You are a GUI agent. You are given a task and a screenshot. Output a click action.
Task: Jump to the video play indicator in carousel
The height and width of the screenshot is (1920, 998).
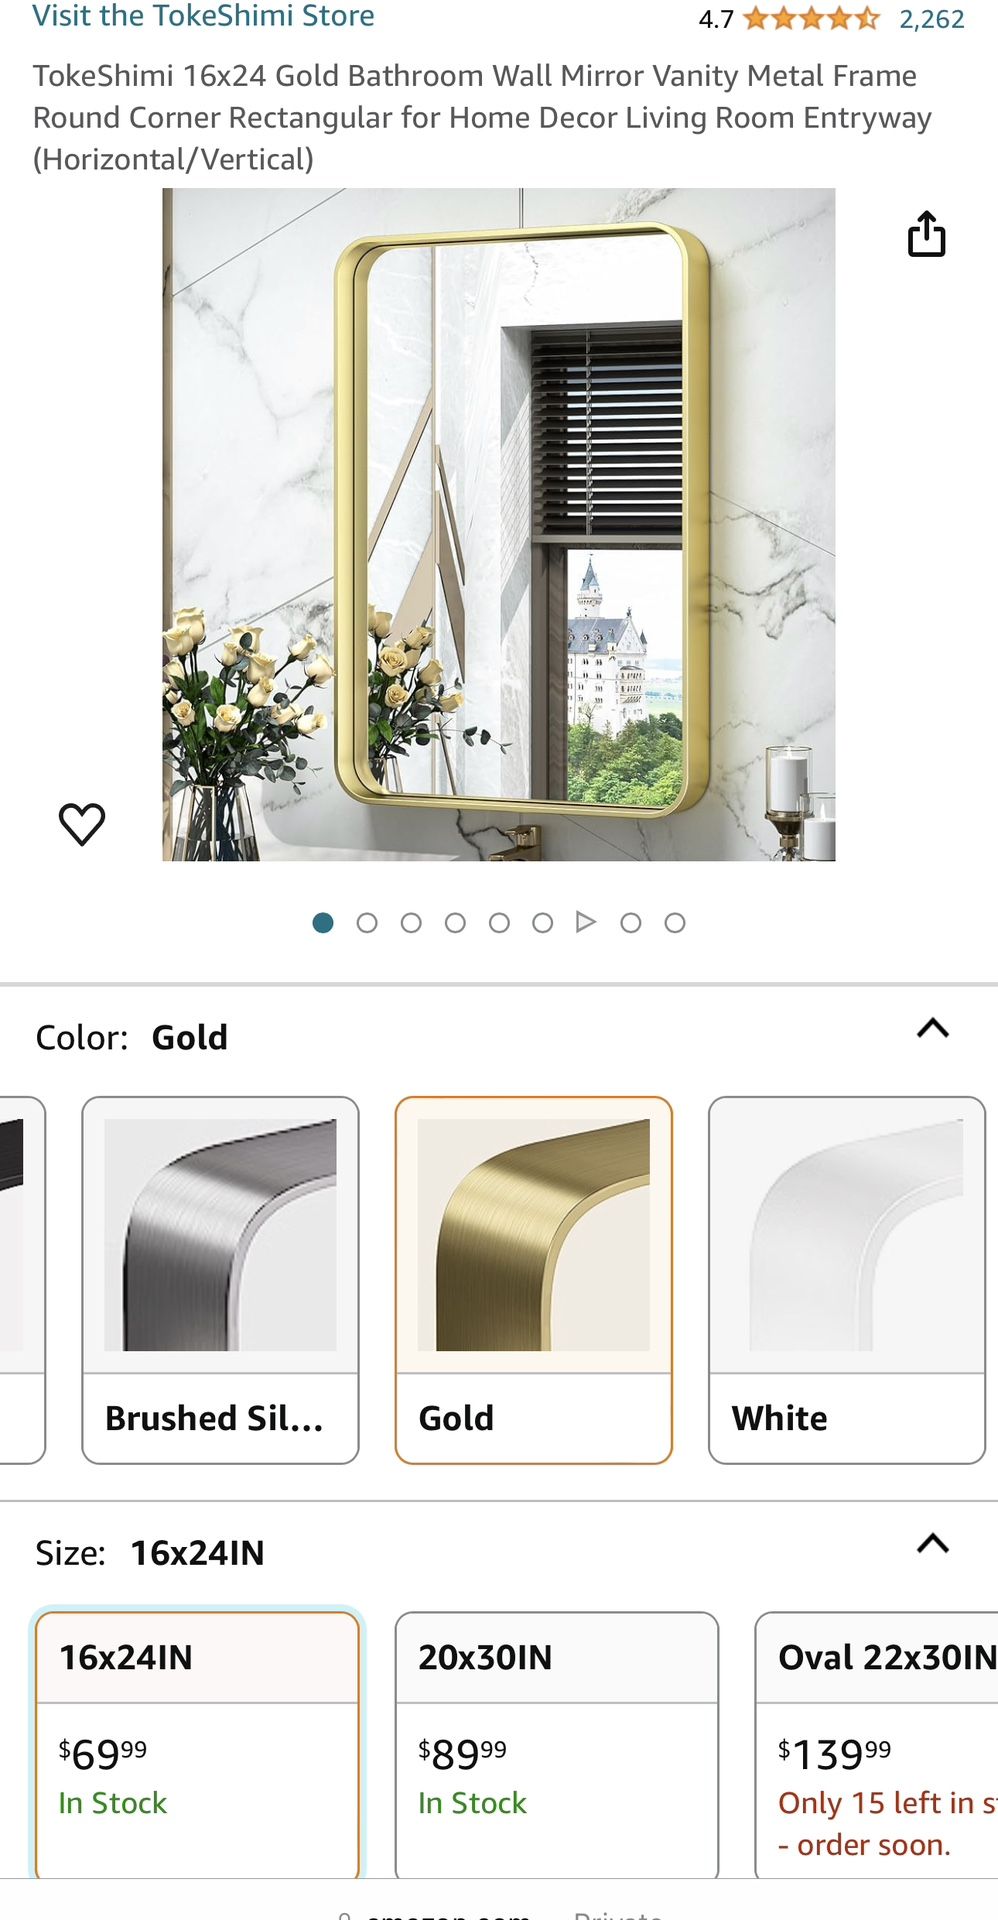pos(586,922)
